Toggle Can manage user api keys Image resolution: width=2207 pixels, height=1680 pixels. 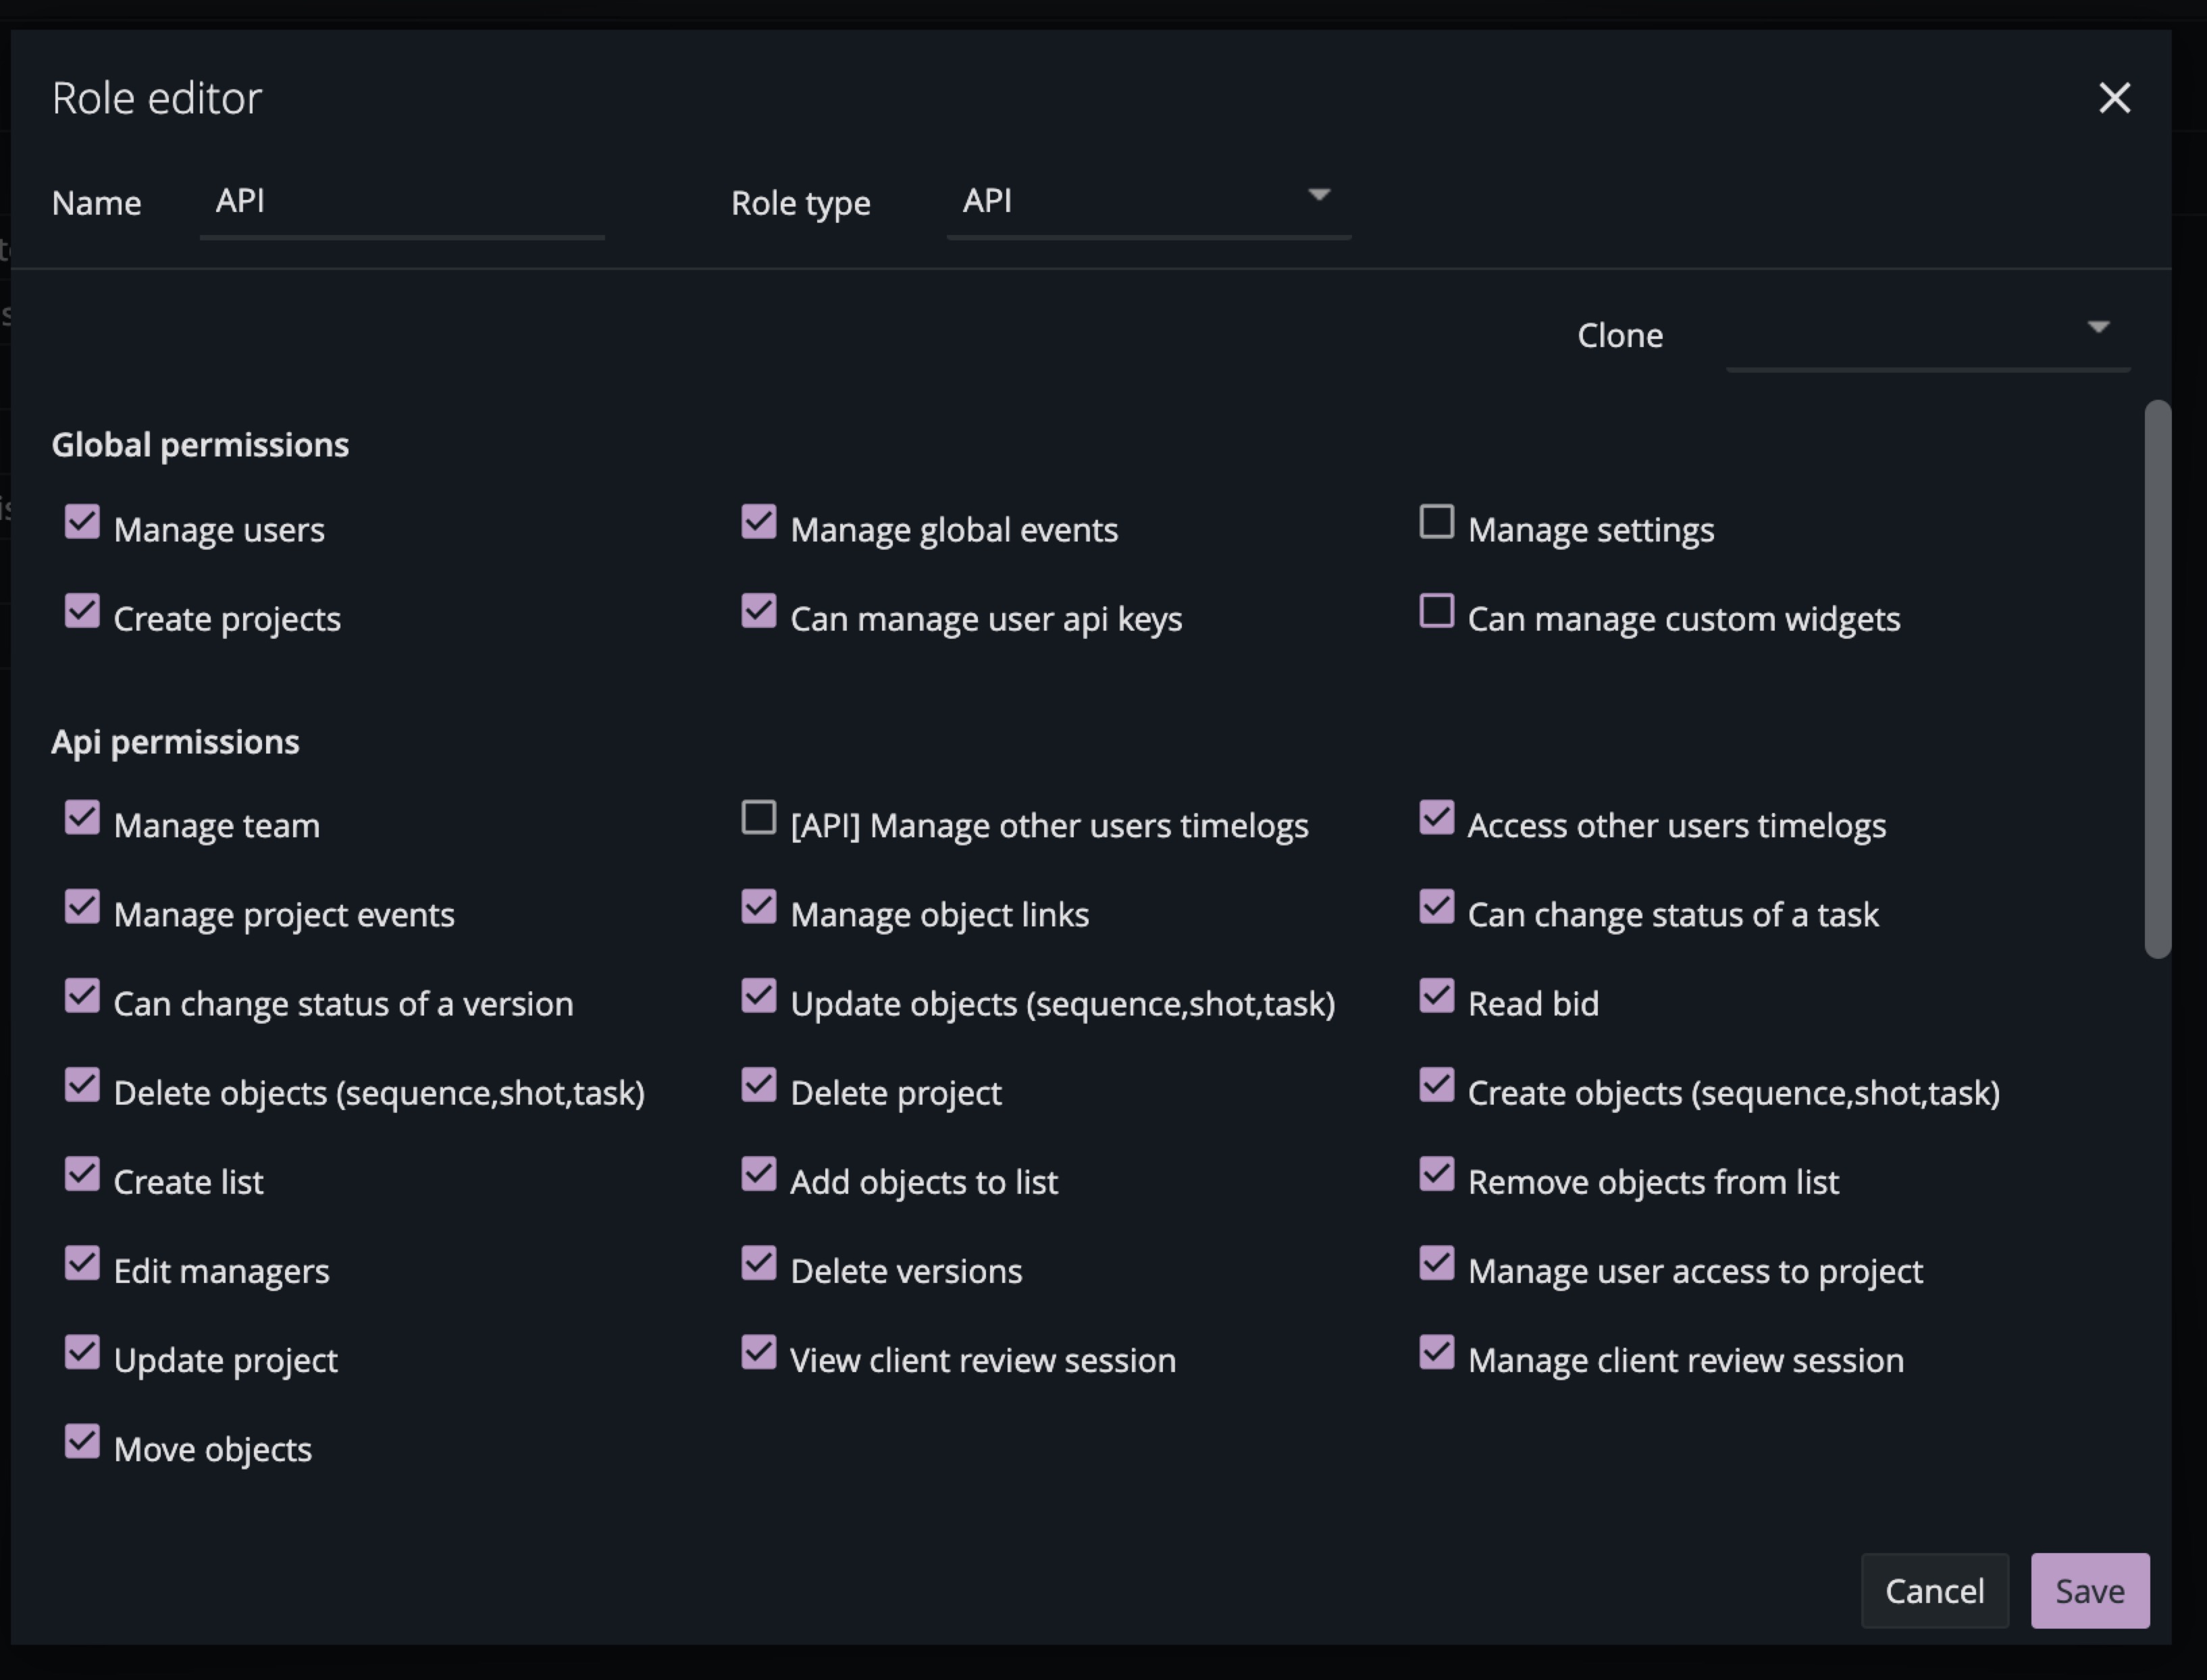(x=759, y=611)
